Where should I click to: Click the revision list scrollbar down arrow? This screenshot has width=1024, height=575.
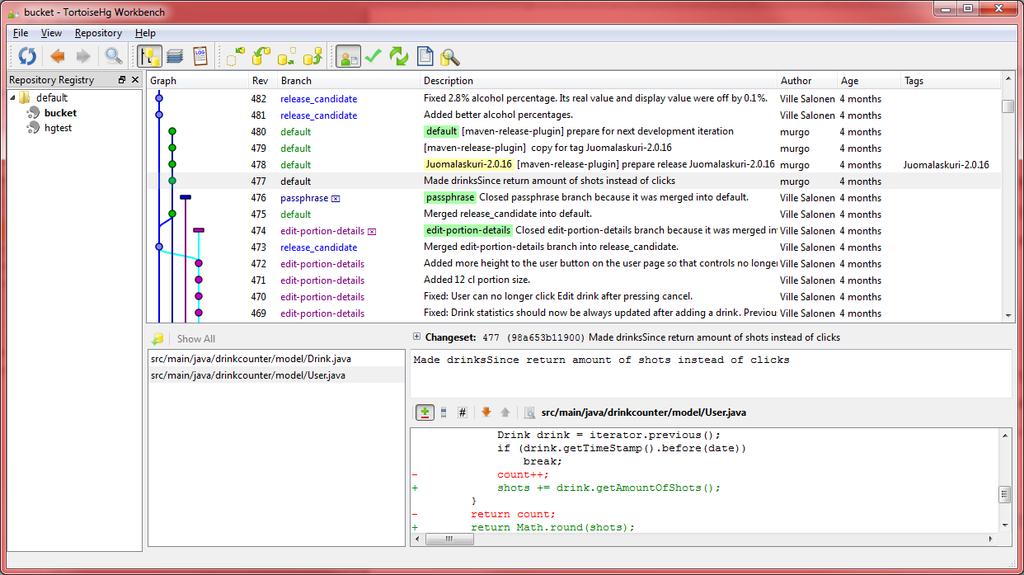pos(1008,316)
